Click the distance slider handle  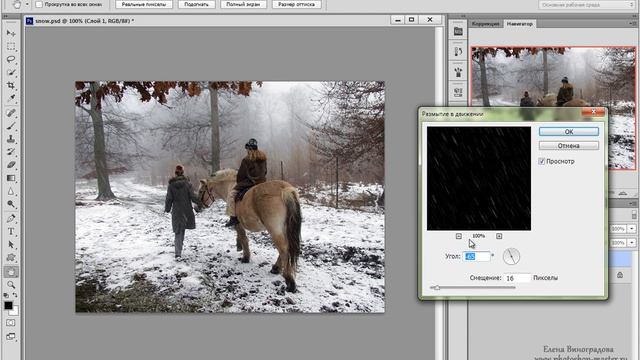437,287
